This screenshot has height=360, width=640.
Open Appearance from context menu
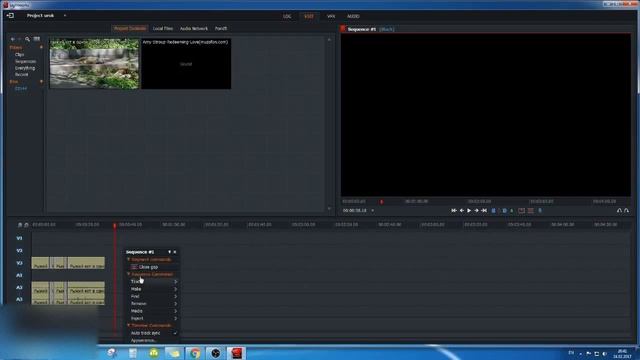coord(143,340)
